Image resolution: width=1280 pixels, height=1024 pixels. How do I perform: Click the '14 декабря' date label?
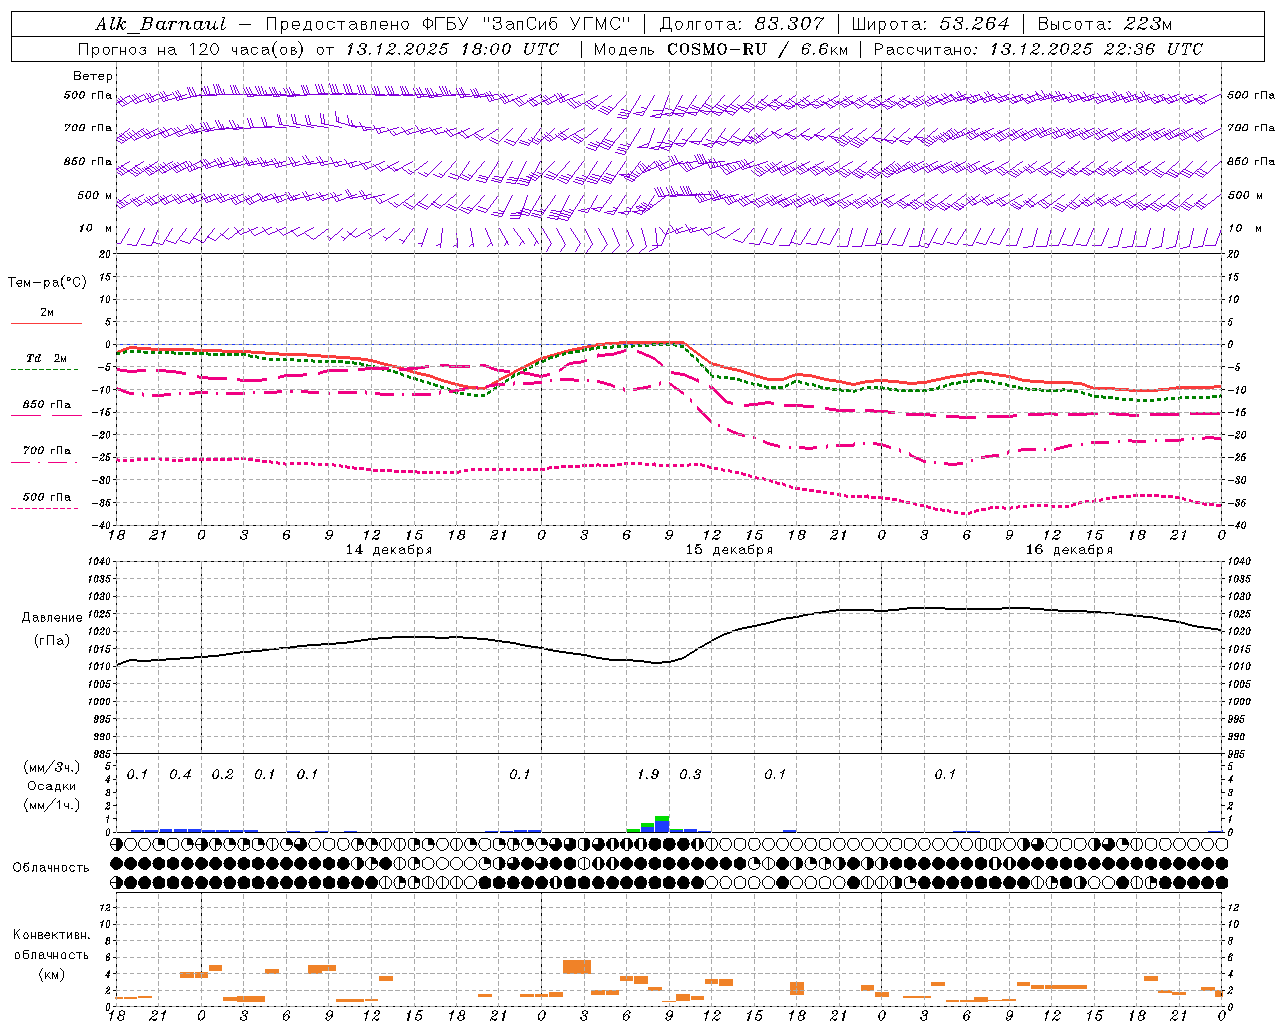pyautogui.click(x=388, y=550)
